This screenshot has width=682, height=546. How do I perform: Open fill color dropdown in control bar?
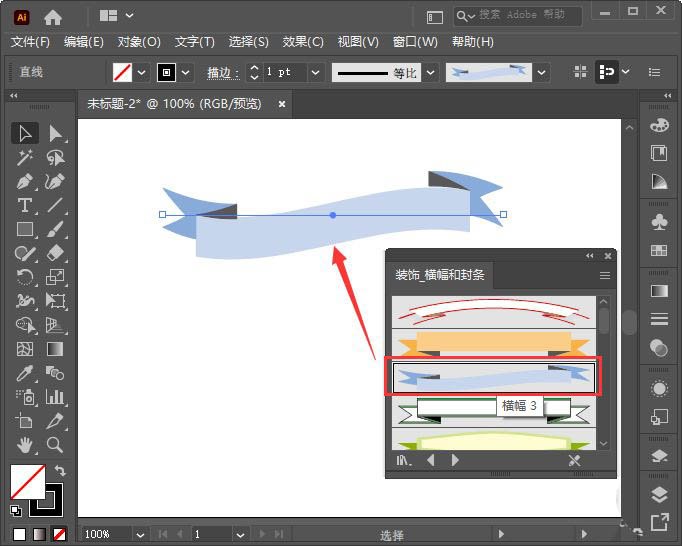click(141, 72)
